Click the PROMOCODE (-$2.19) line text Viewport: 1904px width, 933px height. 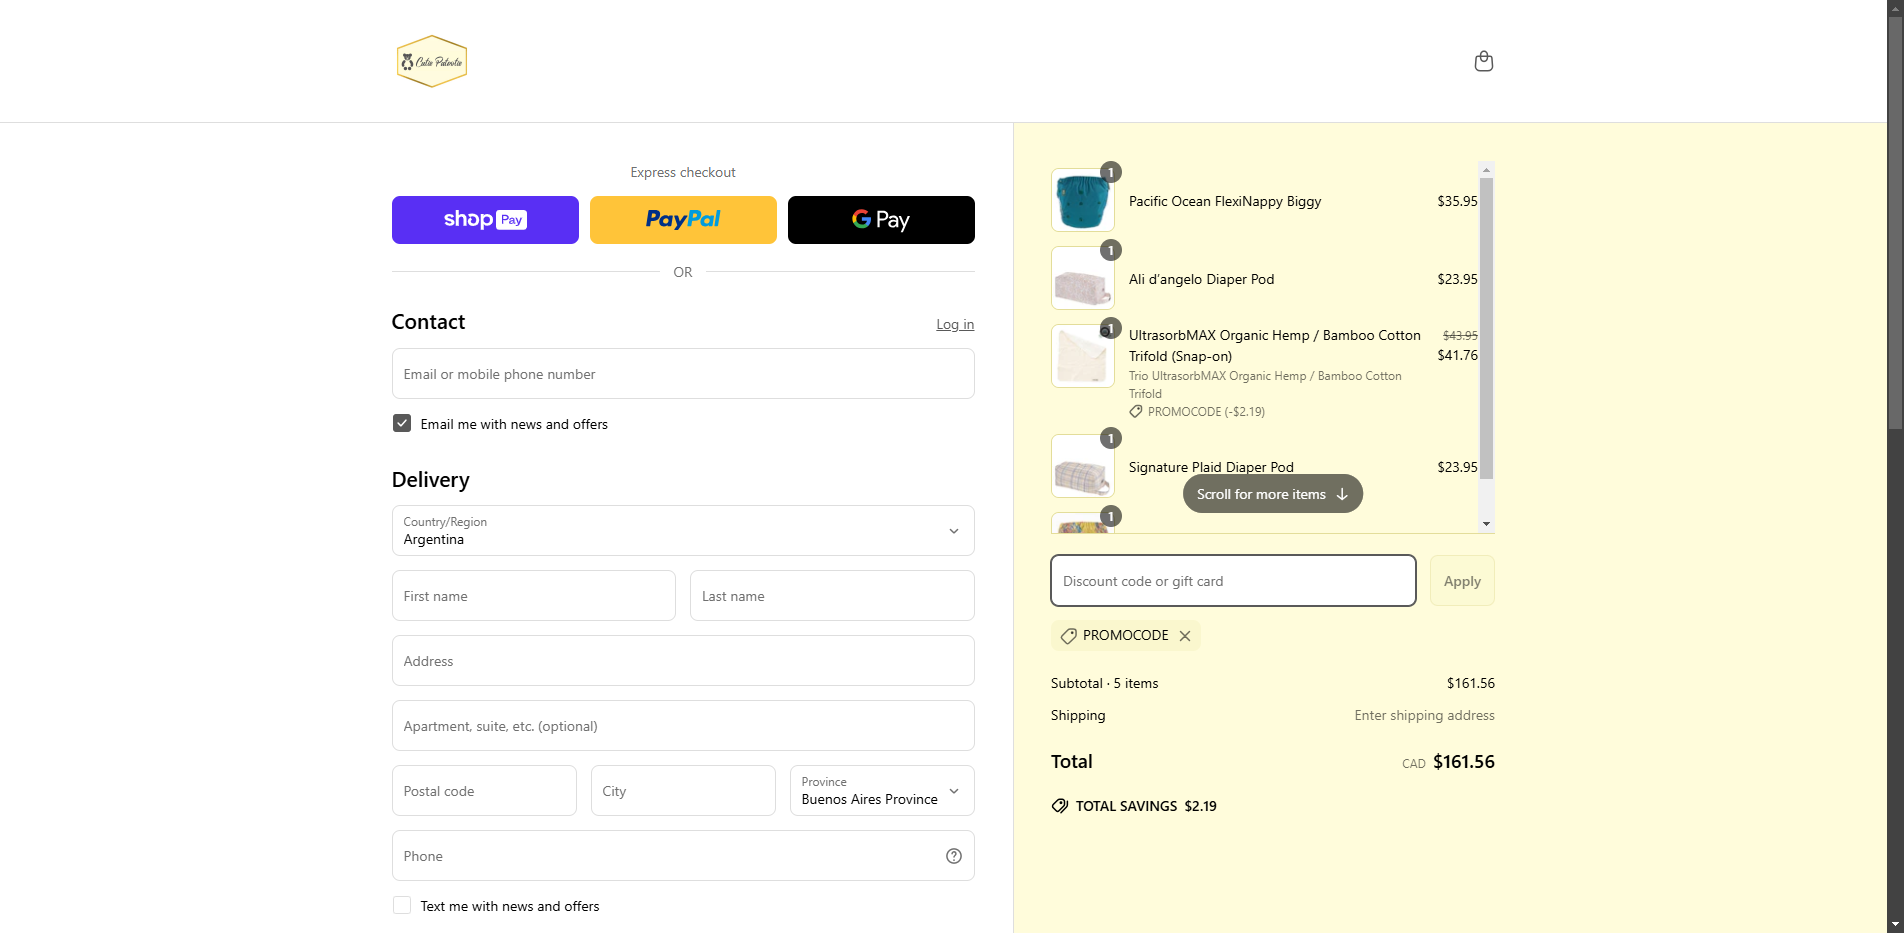tap(1206, 412)
